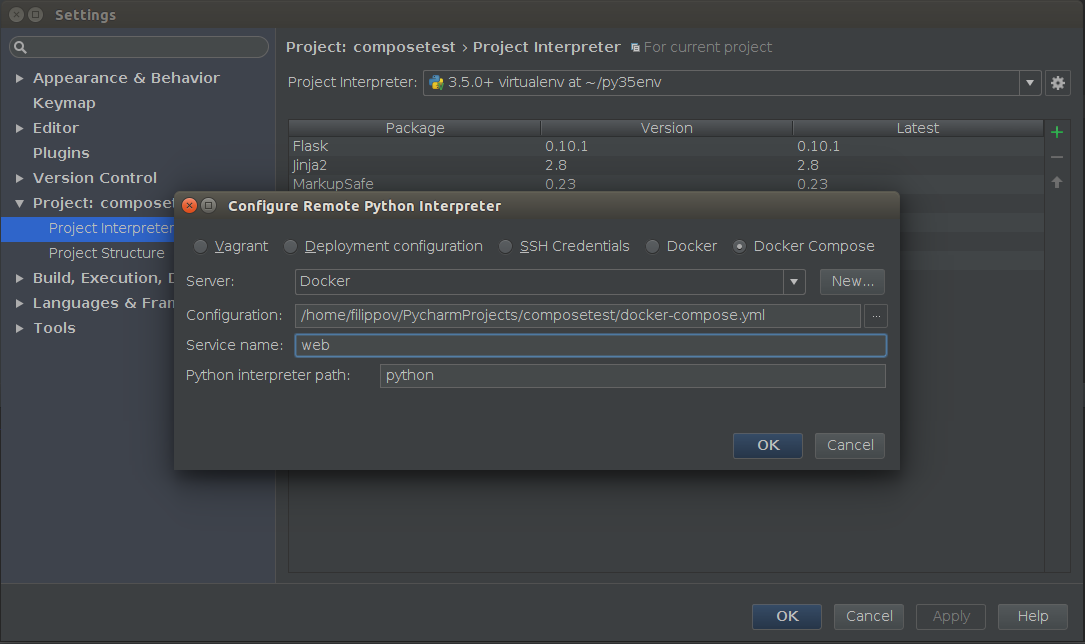The image size is (1085, 644).
Task: Click the Project: composetest breadcrumb text
Action: pos(370,47)
